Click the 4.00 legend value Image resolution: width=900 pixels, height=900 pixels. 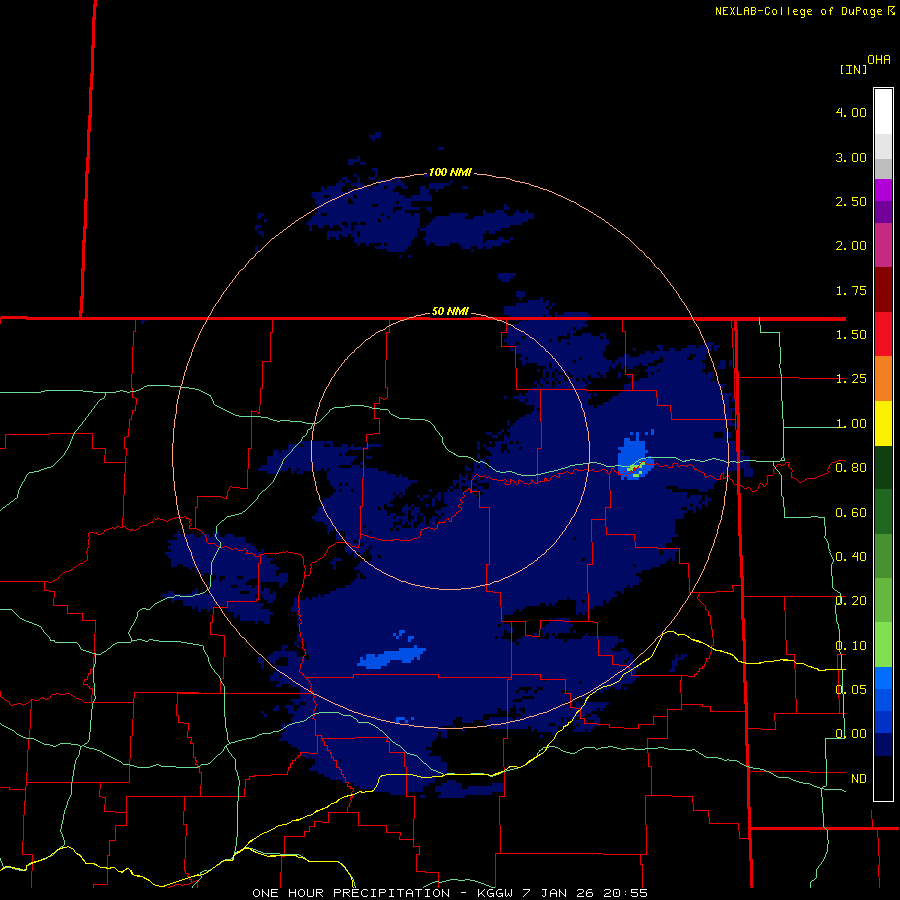click(x=851, y=112)
